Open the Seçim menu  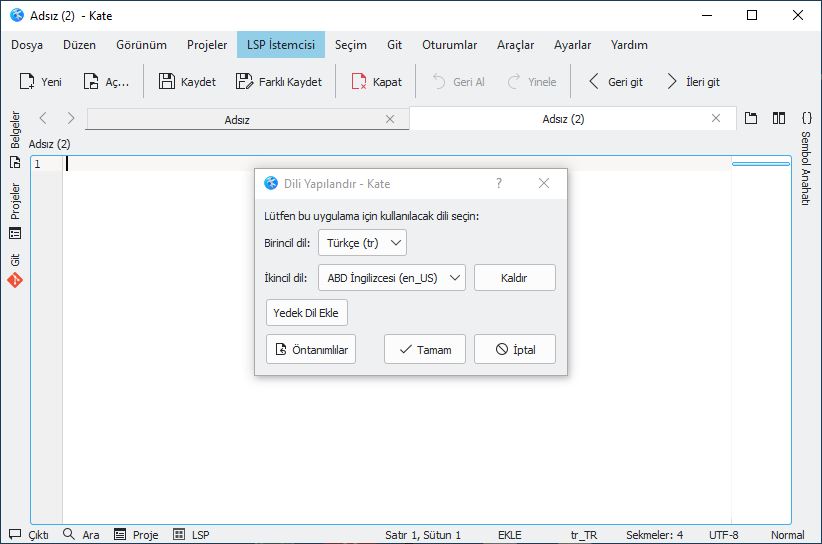[x=351, y=45]
